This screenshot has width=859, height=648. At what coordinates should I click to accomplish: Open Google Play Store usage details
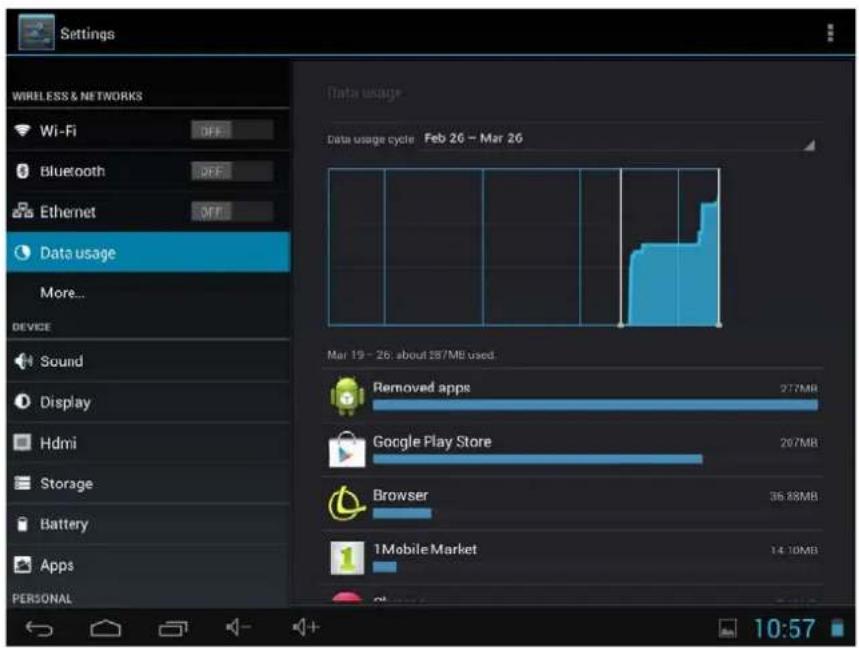[573, 449]
